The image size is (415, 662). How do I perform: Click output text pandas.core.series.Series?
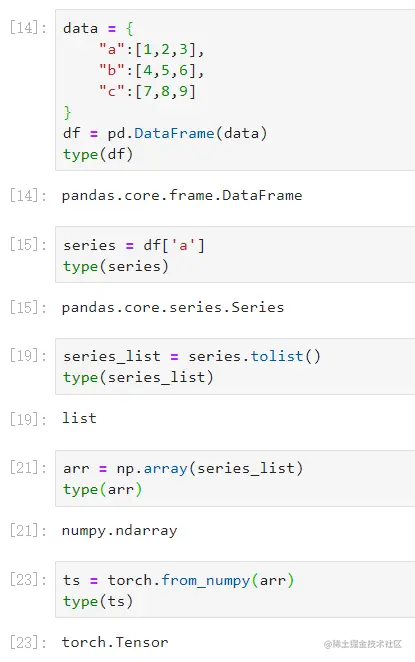pos(173,307)
